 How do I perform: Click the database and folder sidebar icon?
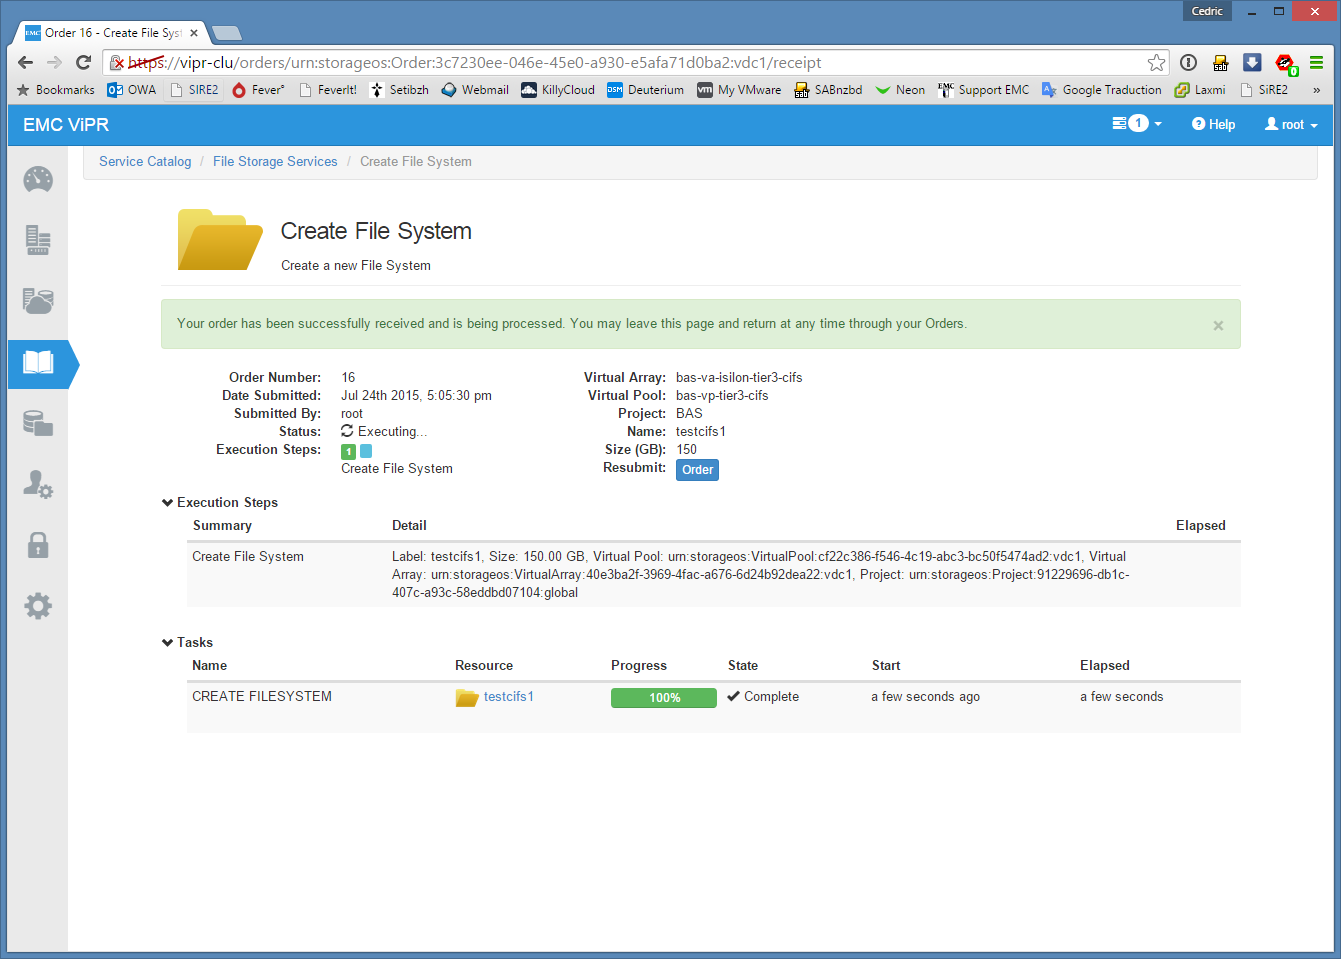click(38, 424)
